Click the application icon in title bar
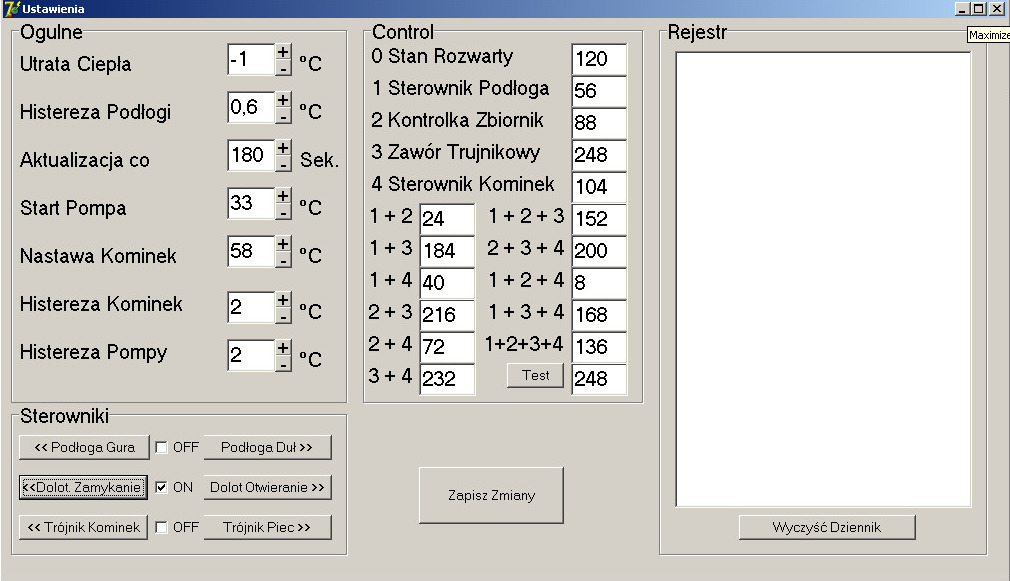 tap(11, 8)
